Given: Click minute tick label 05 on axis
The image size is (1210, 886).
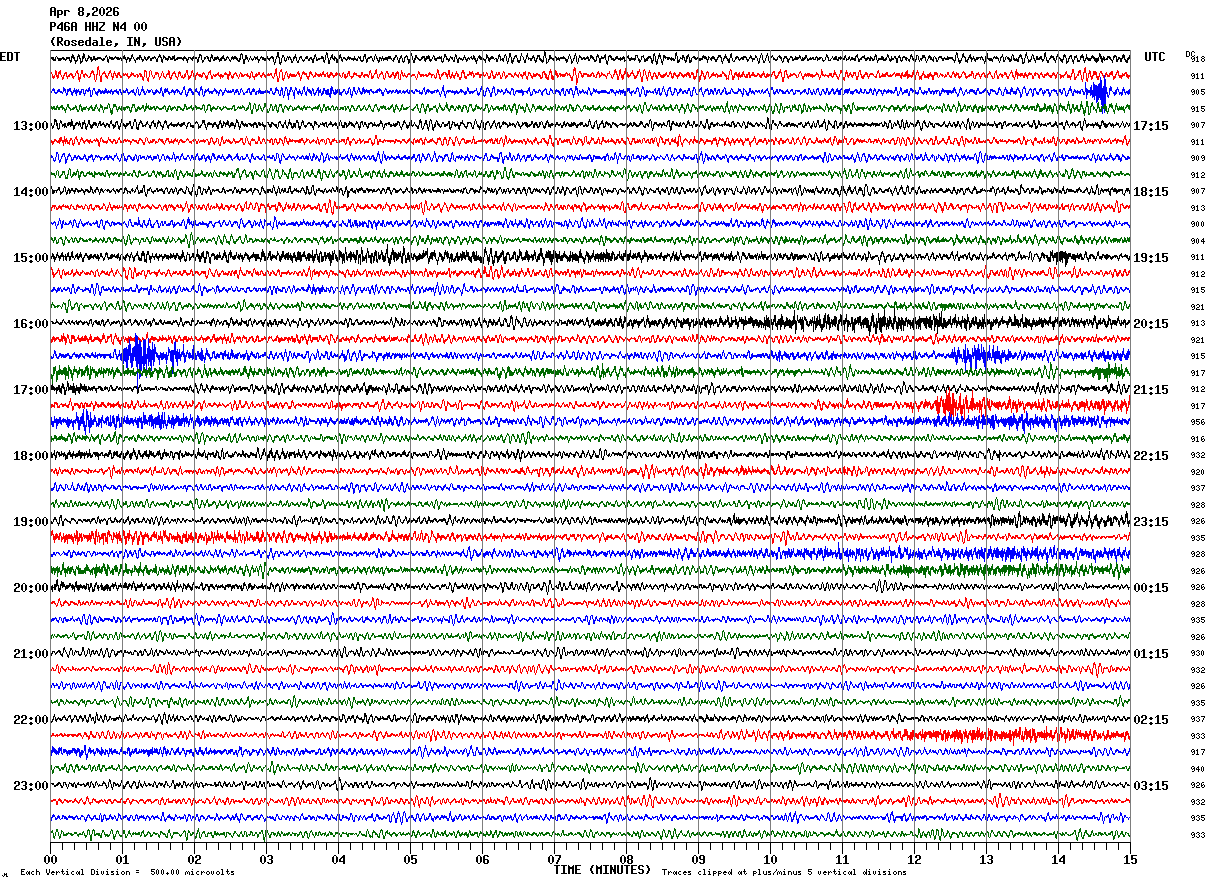Looking at the screenshot, I should click(410, 859).
